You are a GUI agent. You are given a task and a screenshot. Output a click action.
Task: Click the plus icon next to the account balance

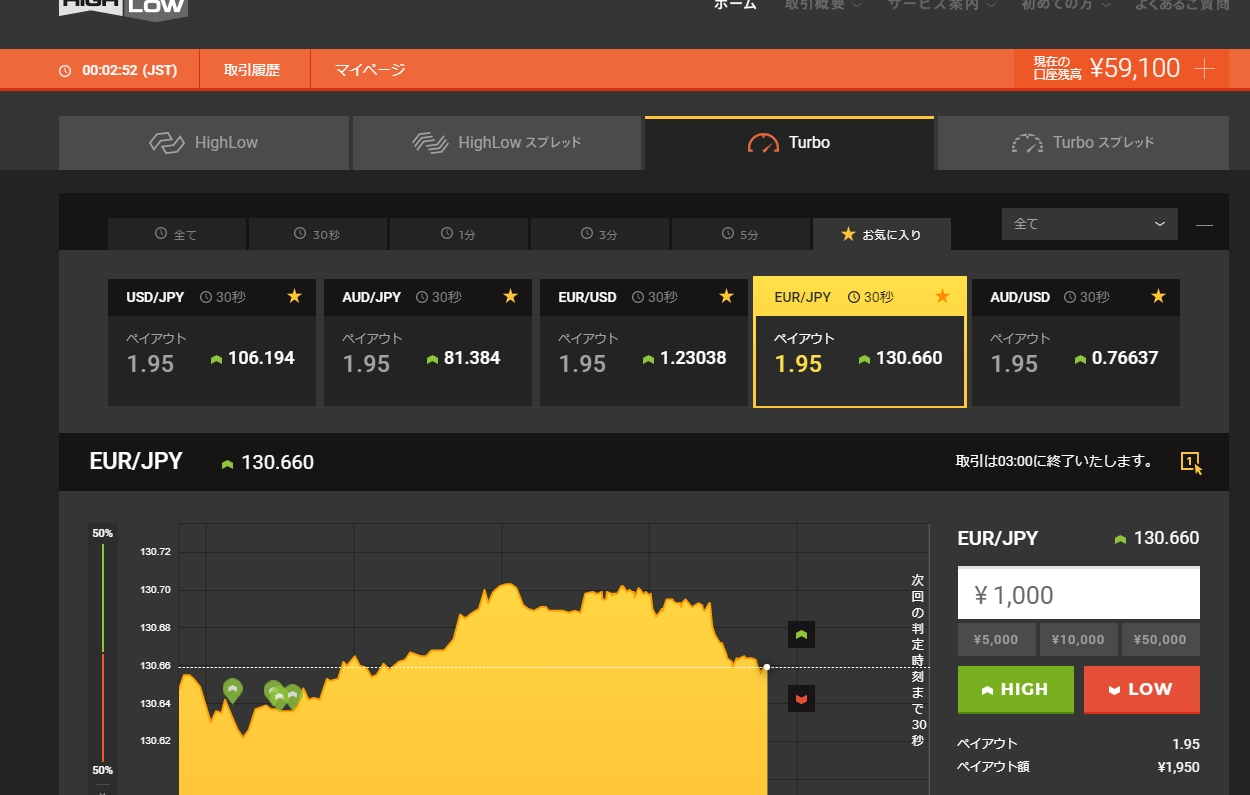(1205, 69)
